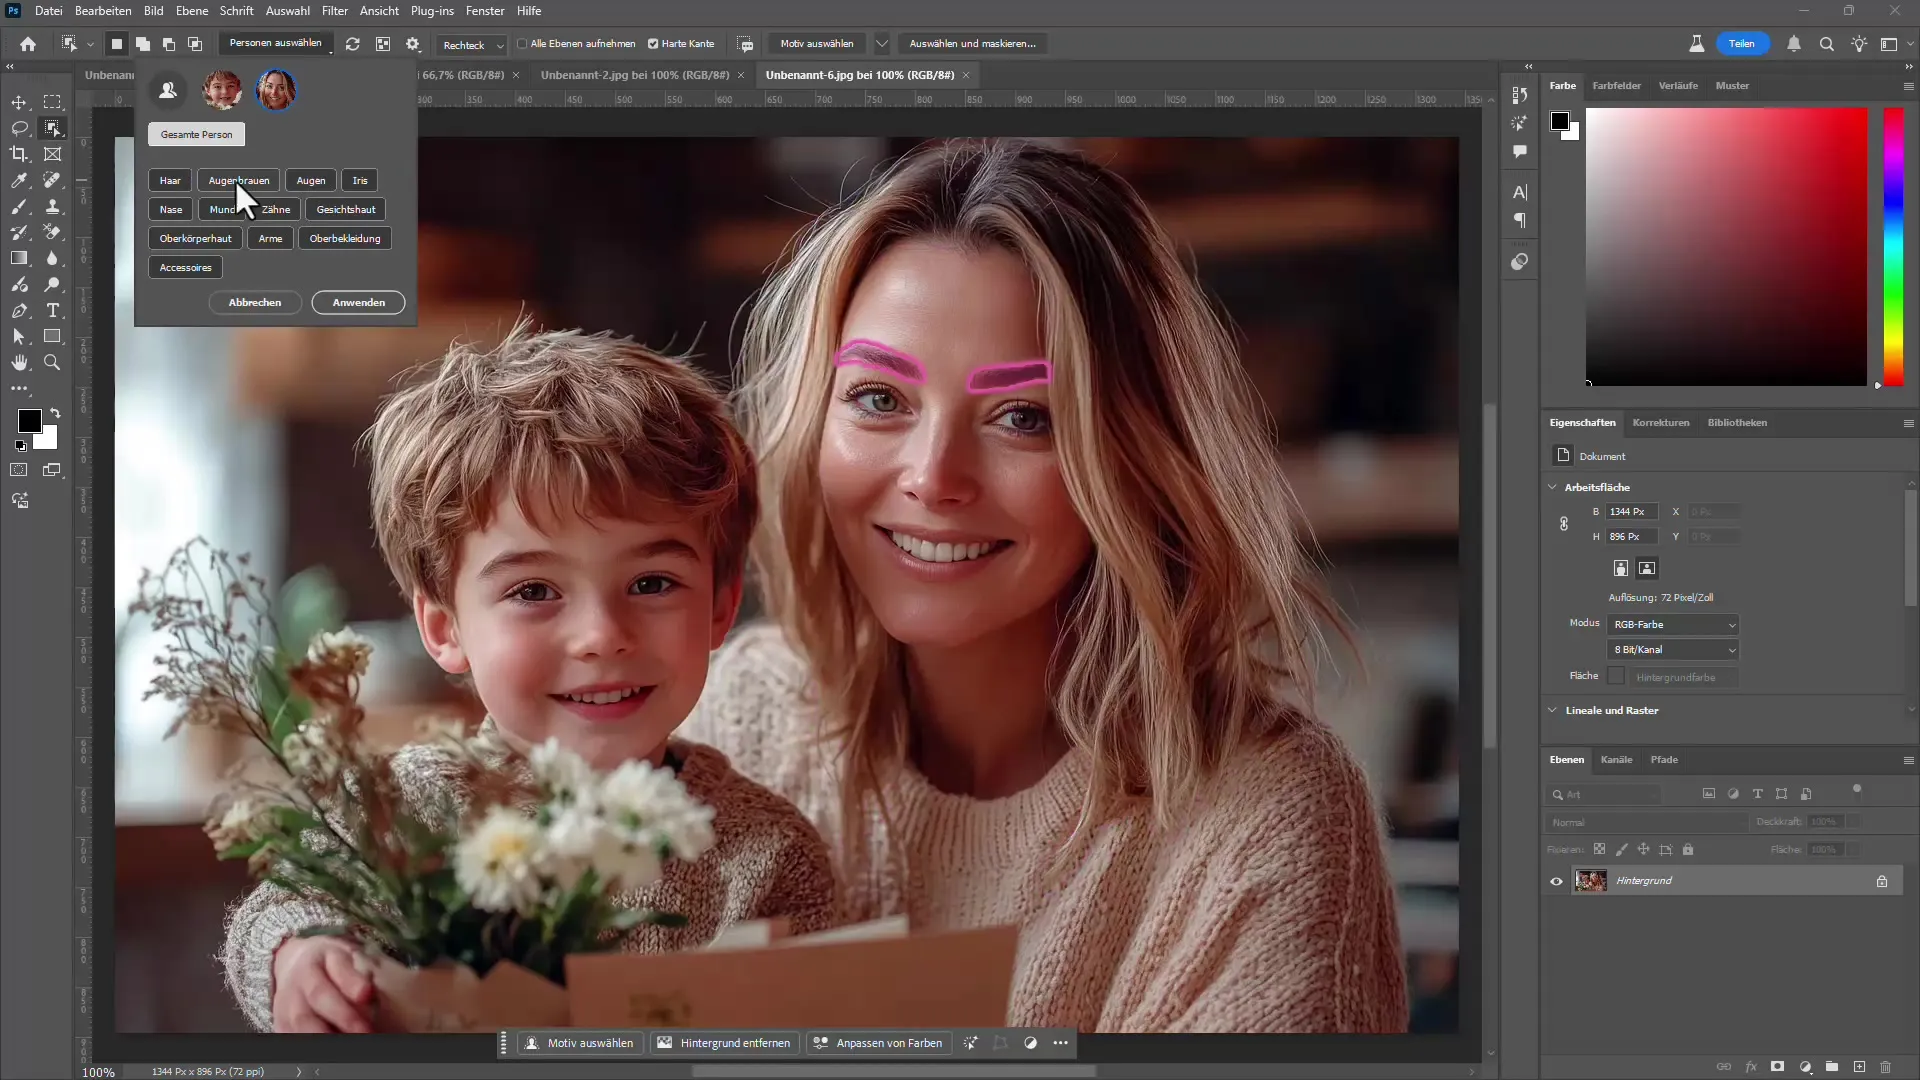
Task: Select the Rectangular Marquee tool
Action: point(53,102)
